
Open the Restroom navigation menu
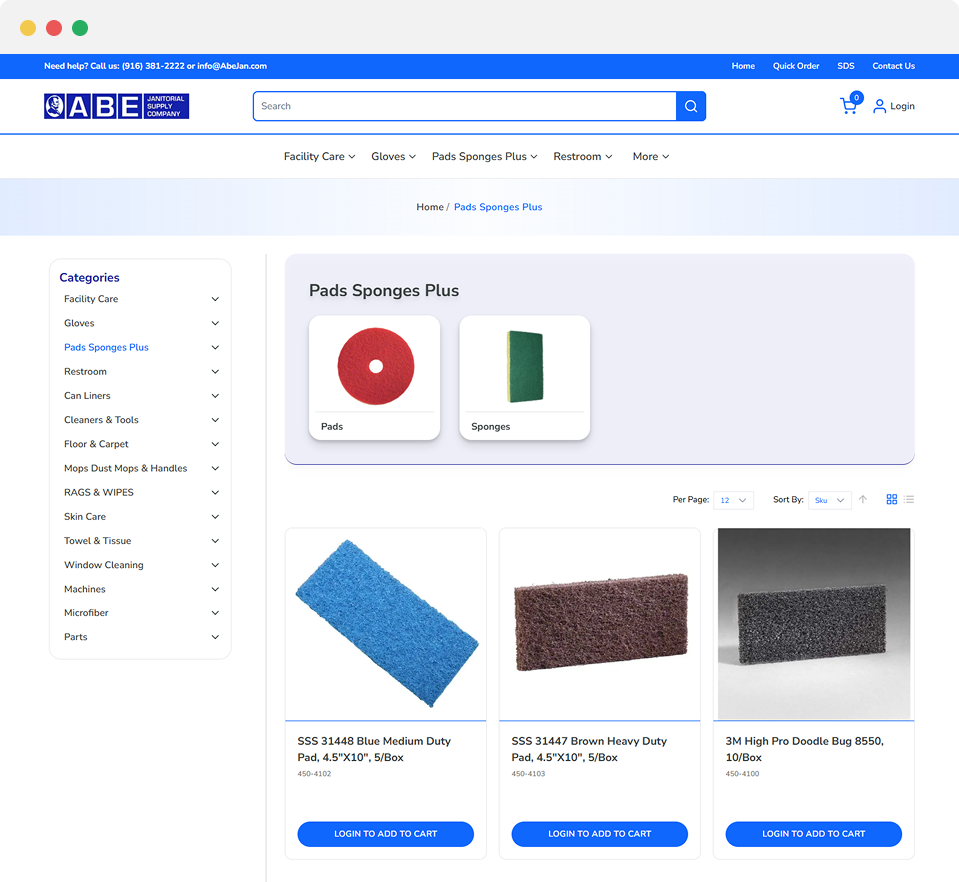pyautogui.click(x=582, y=157)
